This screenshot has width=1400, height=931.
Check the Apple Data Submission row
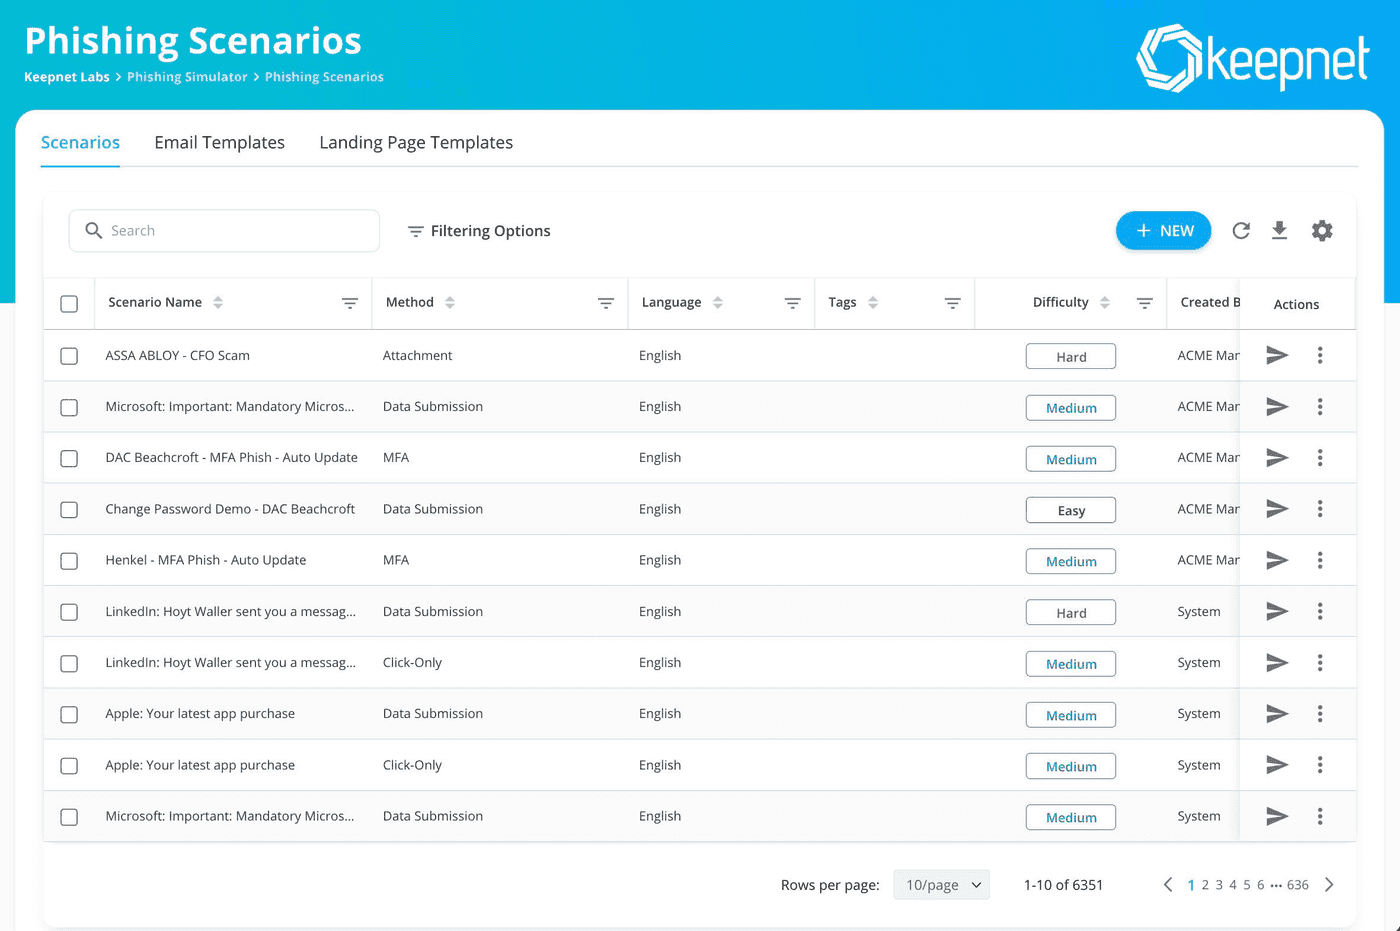[x=69, y=715]
